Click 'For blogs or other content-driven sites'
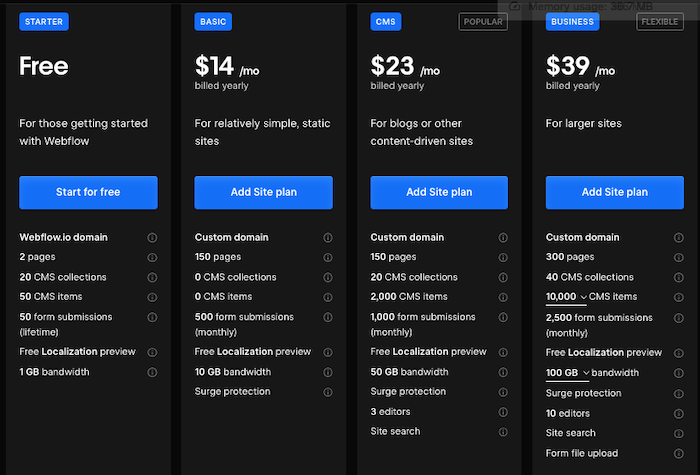The image size is (700, 475). coord(421,132)
